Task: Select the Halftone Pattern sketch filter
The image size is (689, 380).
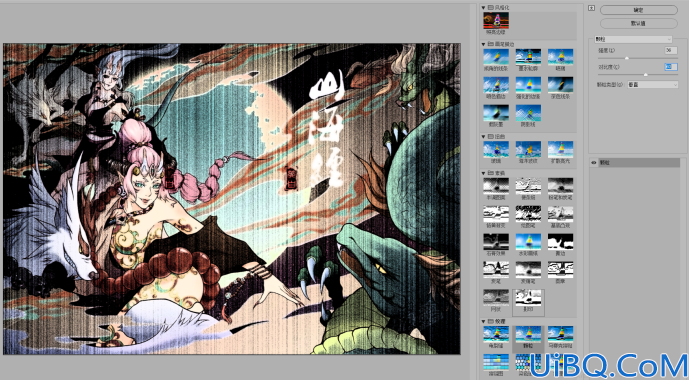Action: point(496,186)
